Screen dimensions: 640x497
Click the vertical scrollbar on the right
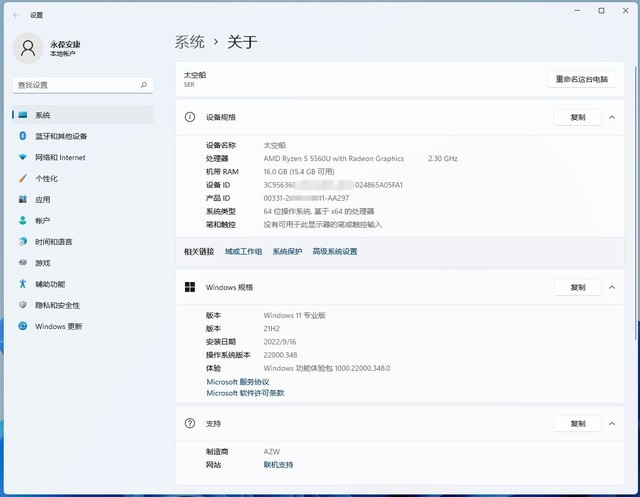636,202
